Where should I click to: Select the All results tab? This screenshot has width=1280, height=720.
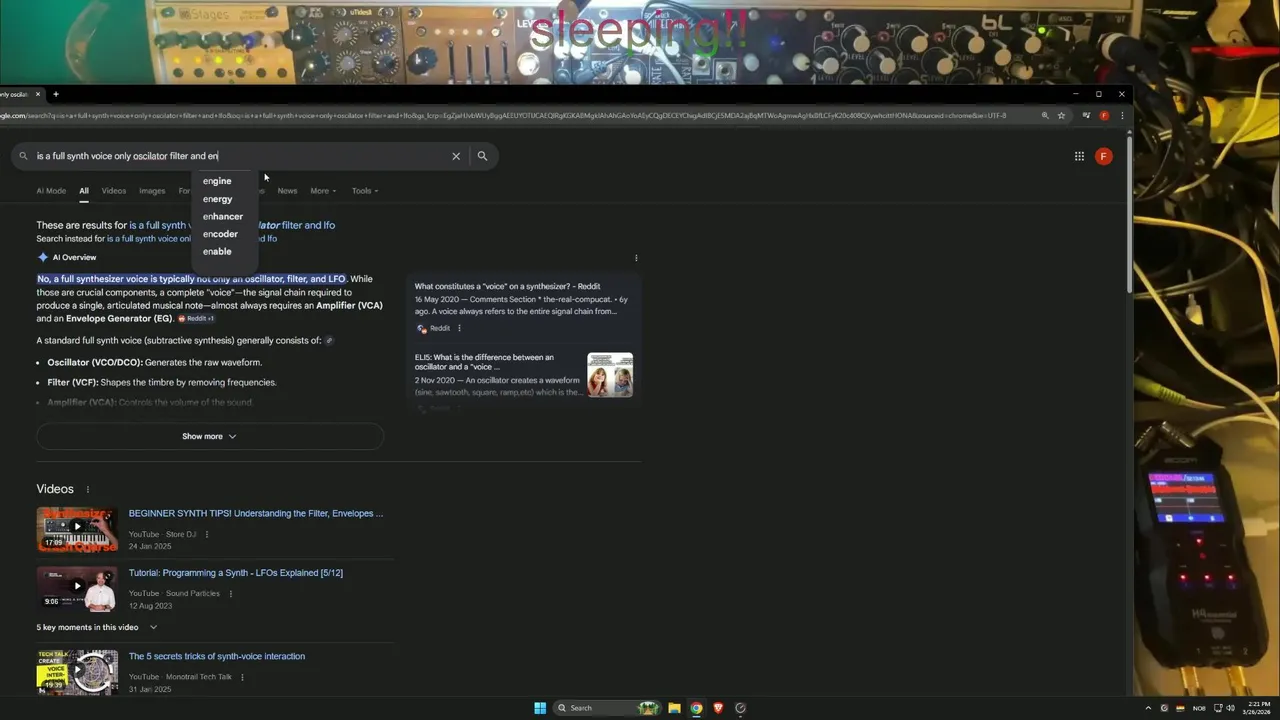pos(84,190)
